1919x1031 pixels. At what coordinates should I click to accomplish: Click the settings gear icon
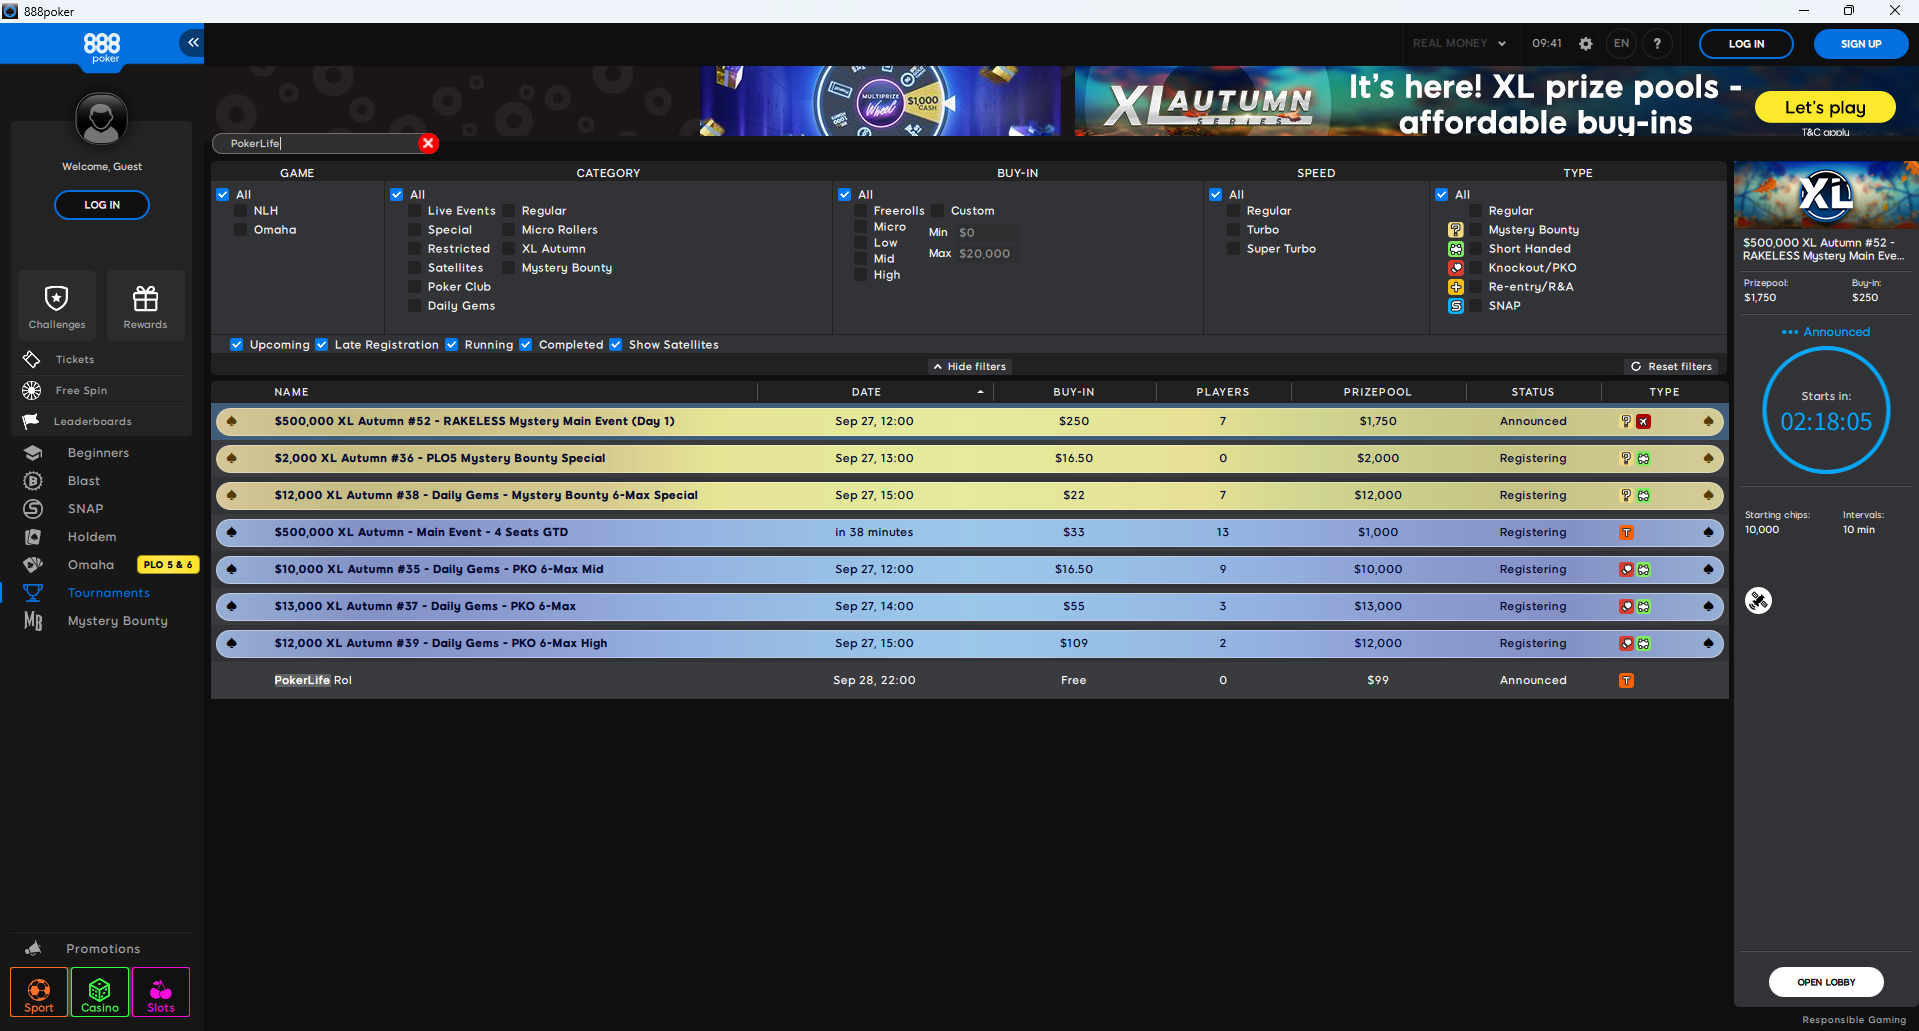click(1585, 44)
